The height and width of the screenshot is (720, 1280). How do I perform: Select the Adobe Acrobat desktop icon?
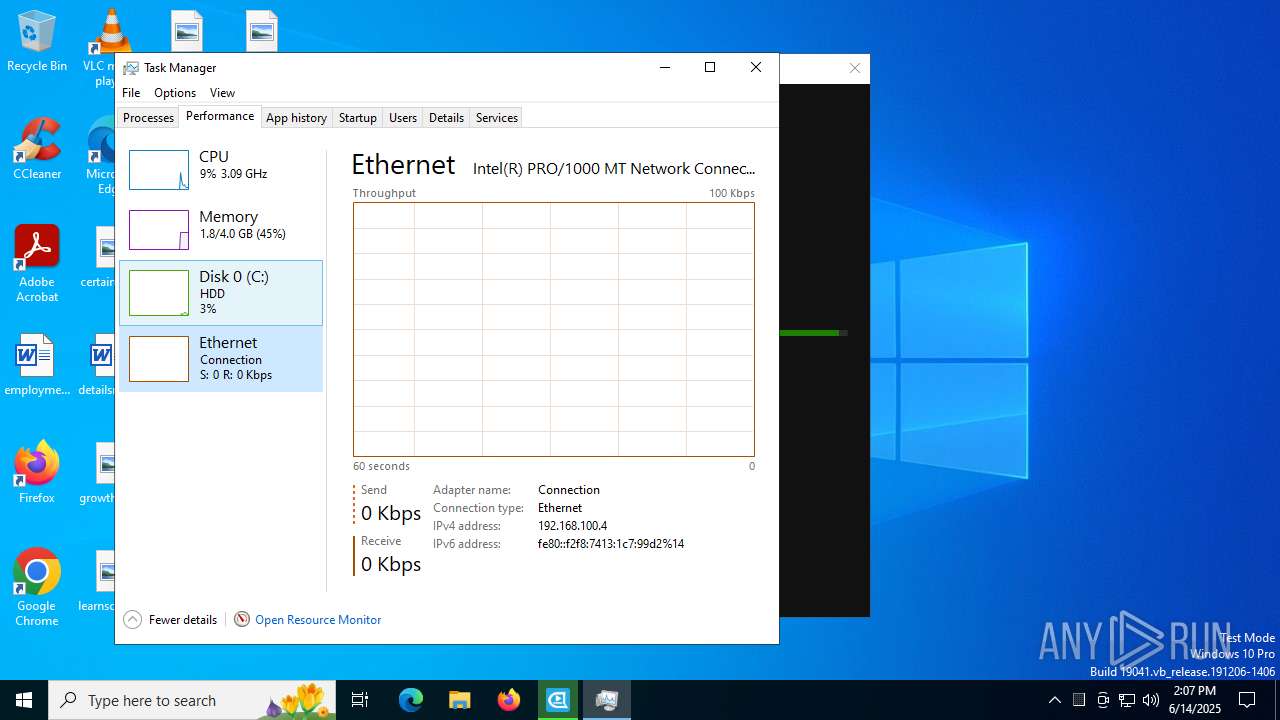37,264
